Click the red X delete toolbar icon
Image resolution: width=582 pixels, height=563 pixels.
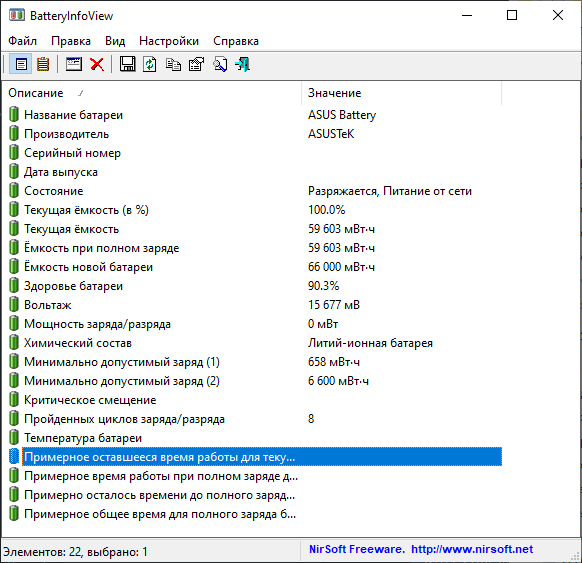tap(97, 65)
